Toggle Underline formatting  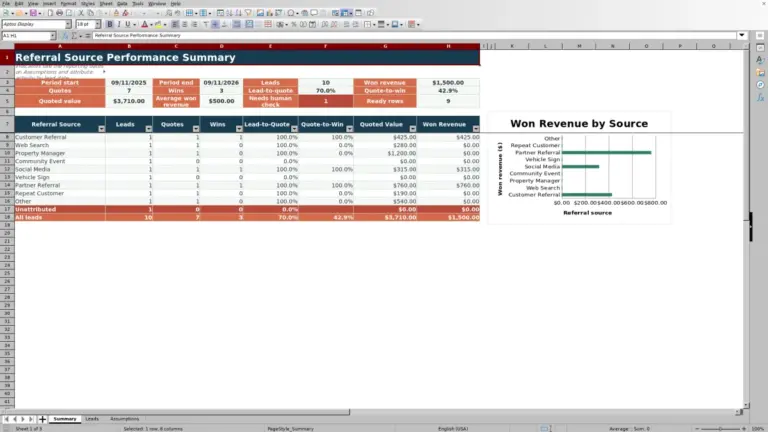pyautogui.click(x=128, y=24)
